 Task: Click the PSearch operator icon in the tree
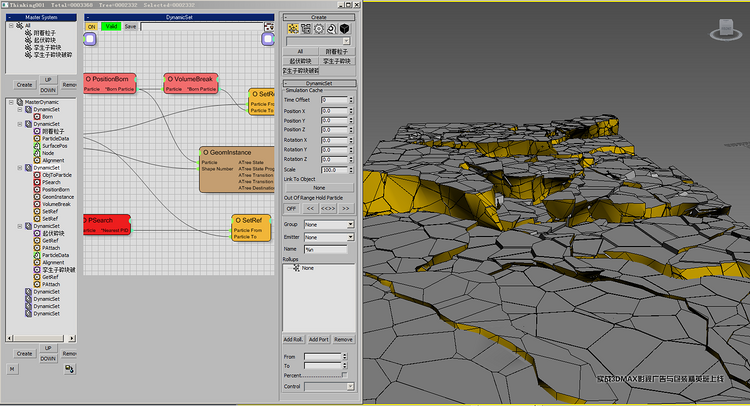click(37, 182)
